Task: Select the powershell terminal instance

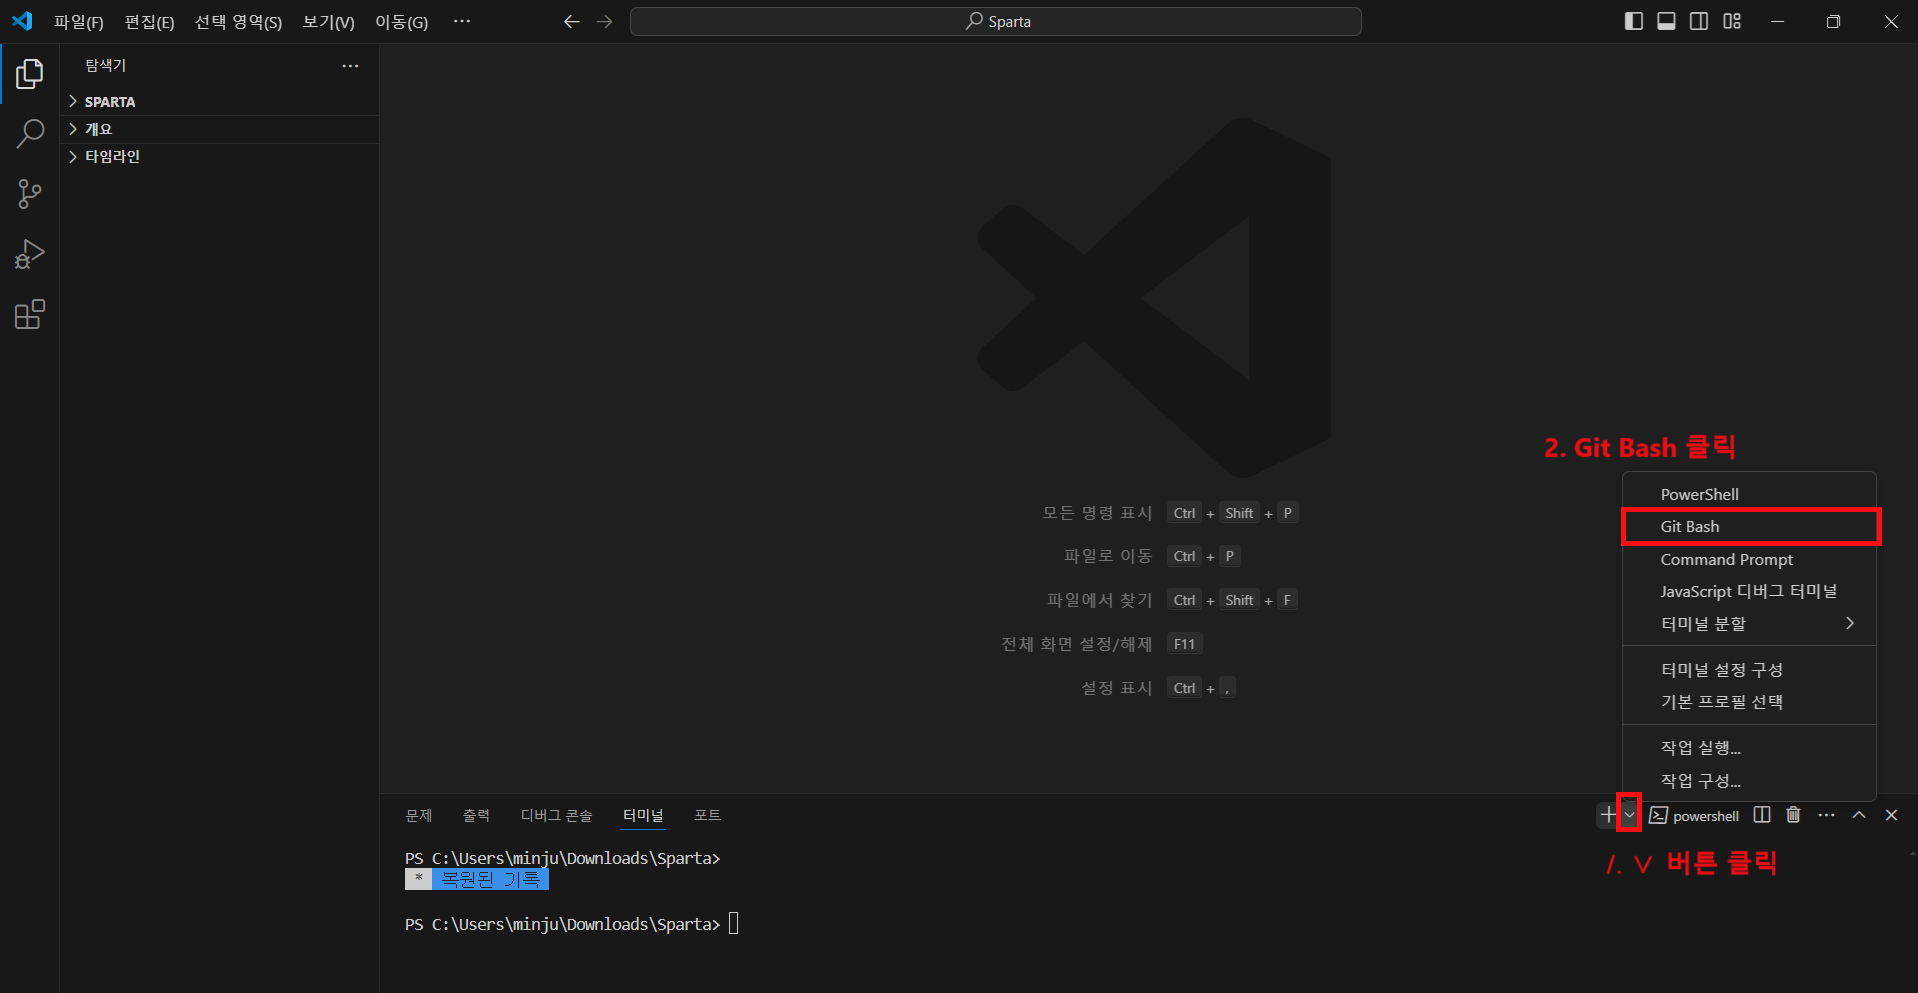Action: click(1694, 815)
